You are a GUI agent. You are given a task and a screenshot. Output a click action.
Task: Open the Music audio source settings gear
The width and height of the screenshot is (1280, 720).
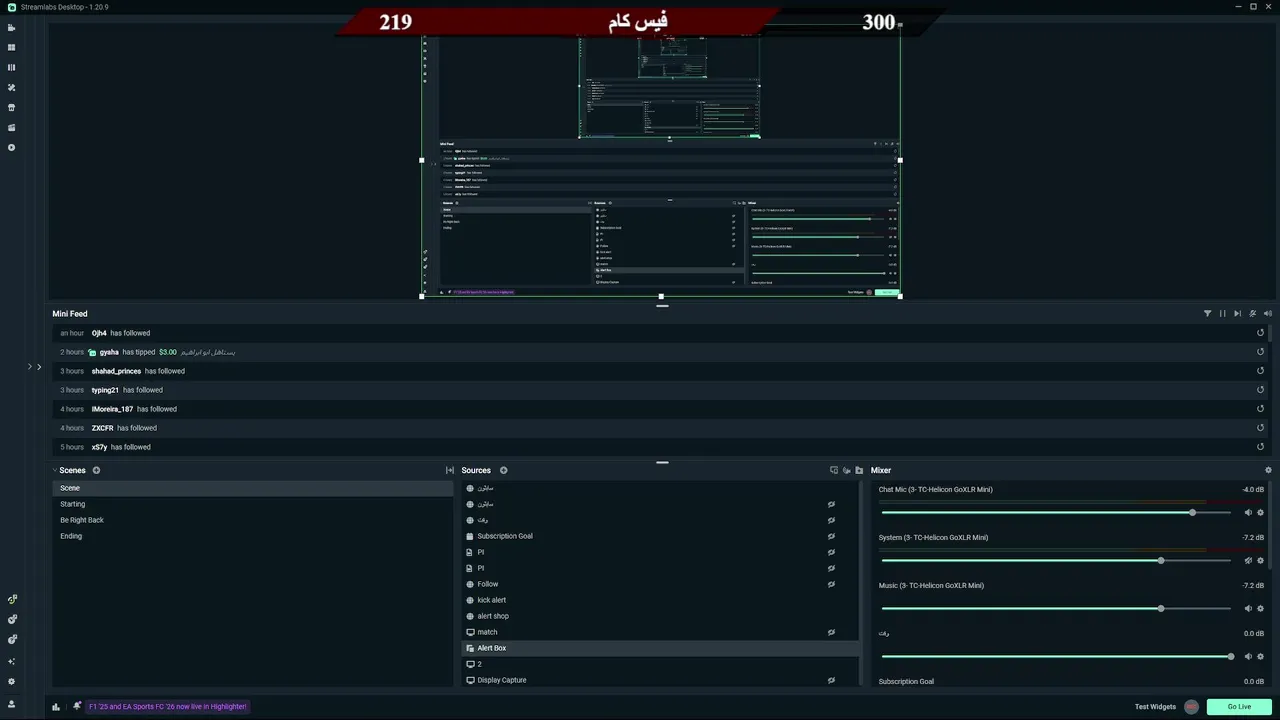(1260, 609)
